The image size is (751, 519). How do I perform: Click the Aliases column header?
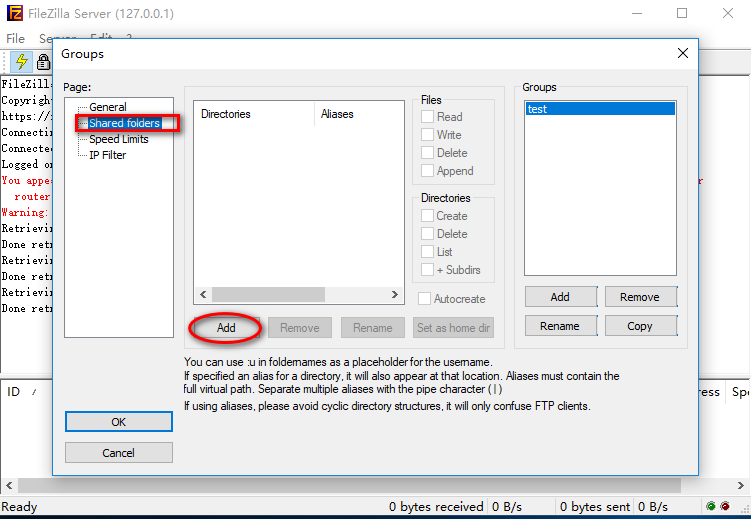(x=359, y=114)
